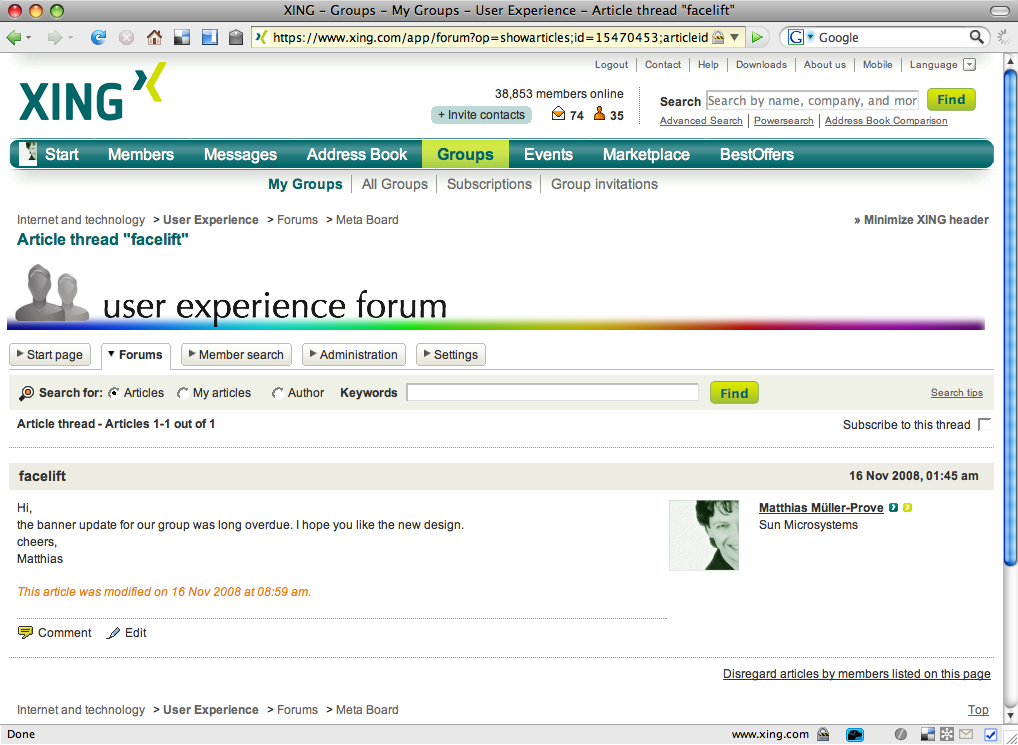Open the Search tips link
This screenshot has height=745, width=1018.
(957, 393)
